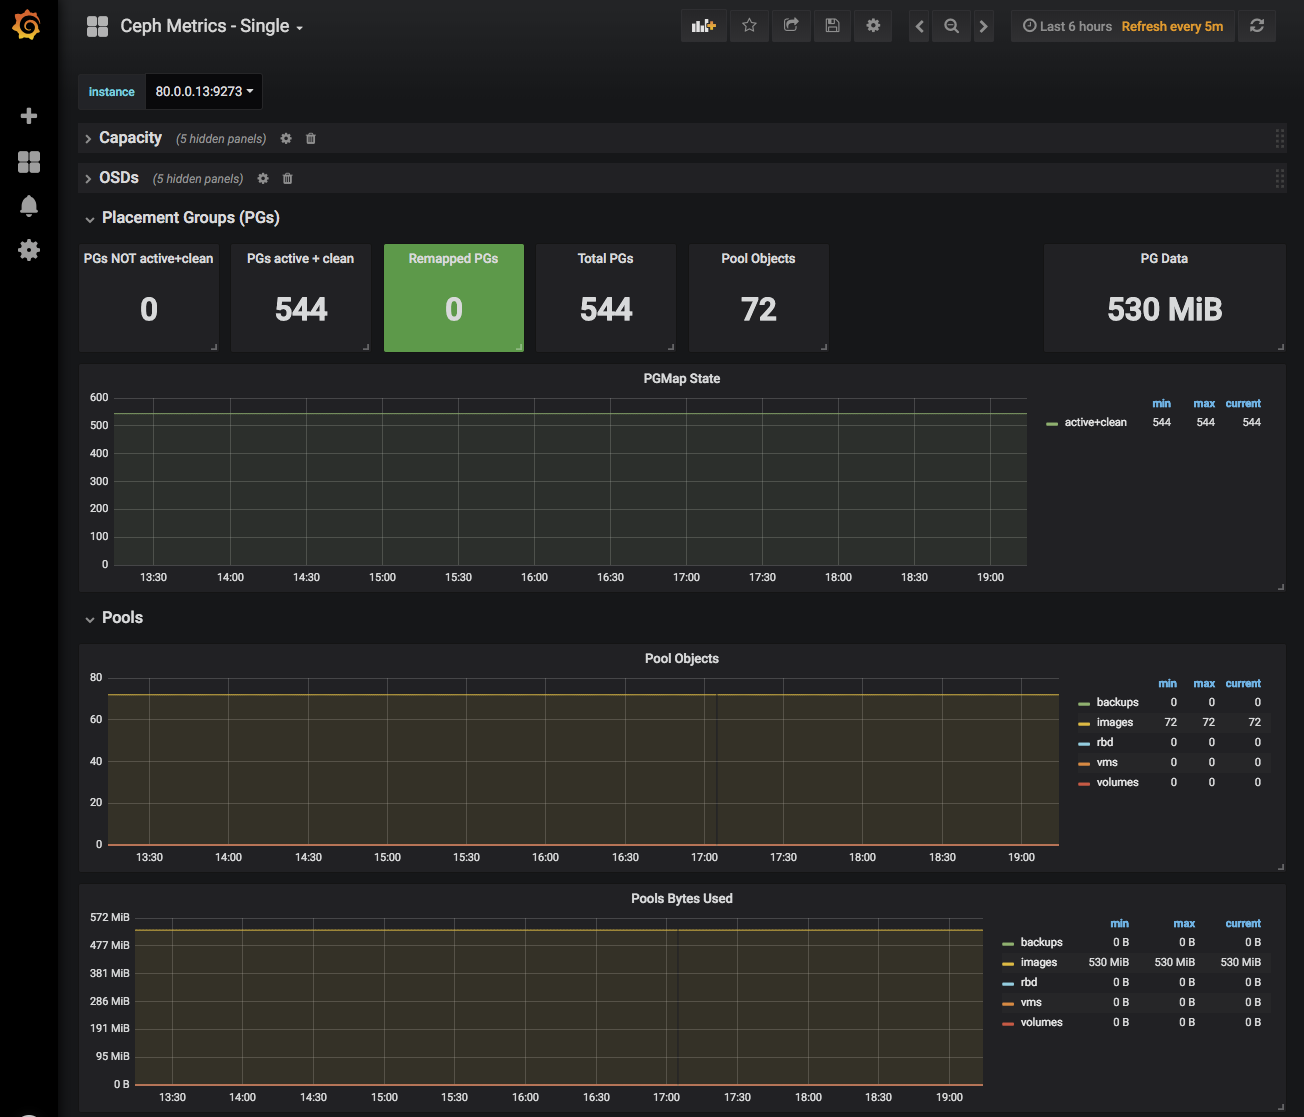Toggle the images series in Pool Objects legend
Viewport: 1304px width, 1117px height.
pyautogui.click(x=1114, y=722)
